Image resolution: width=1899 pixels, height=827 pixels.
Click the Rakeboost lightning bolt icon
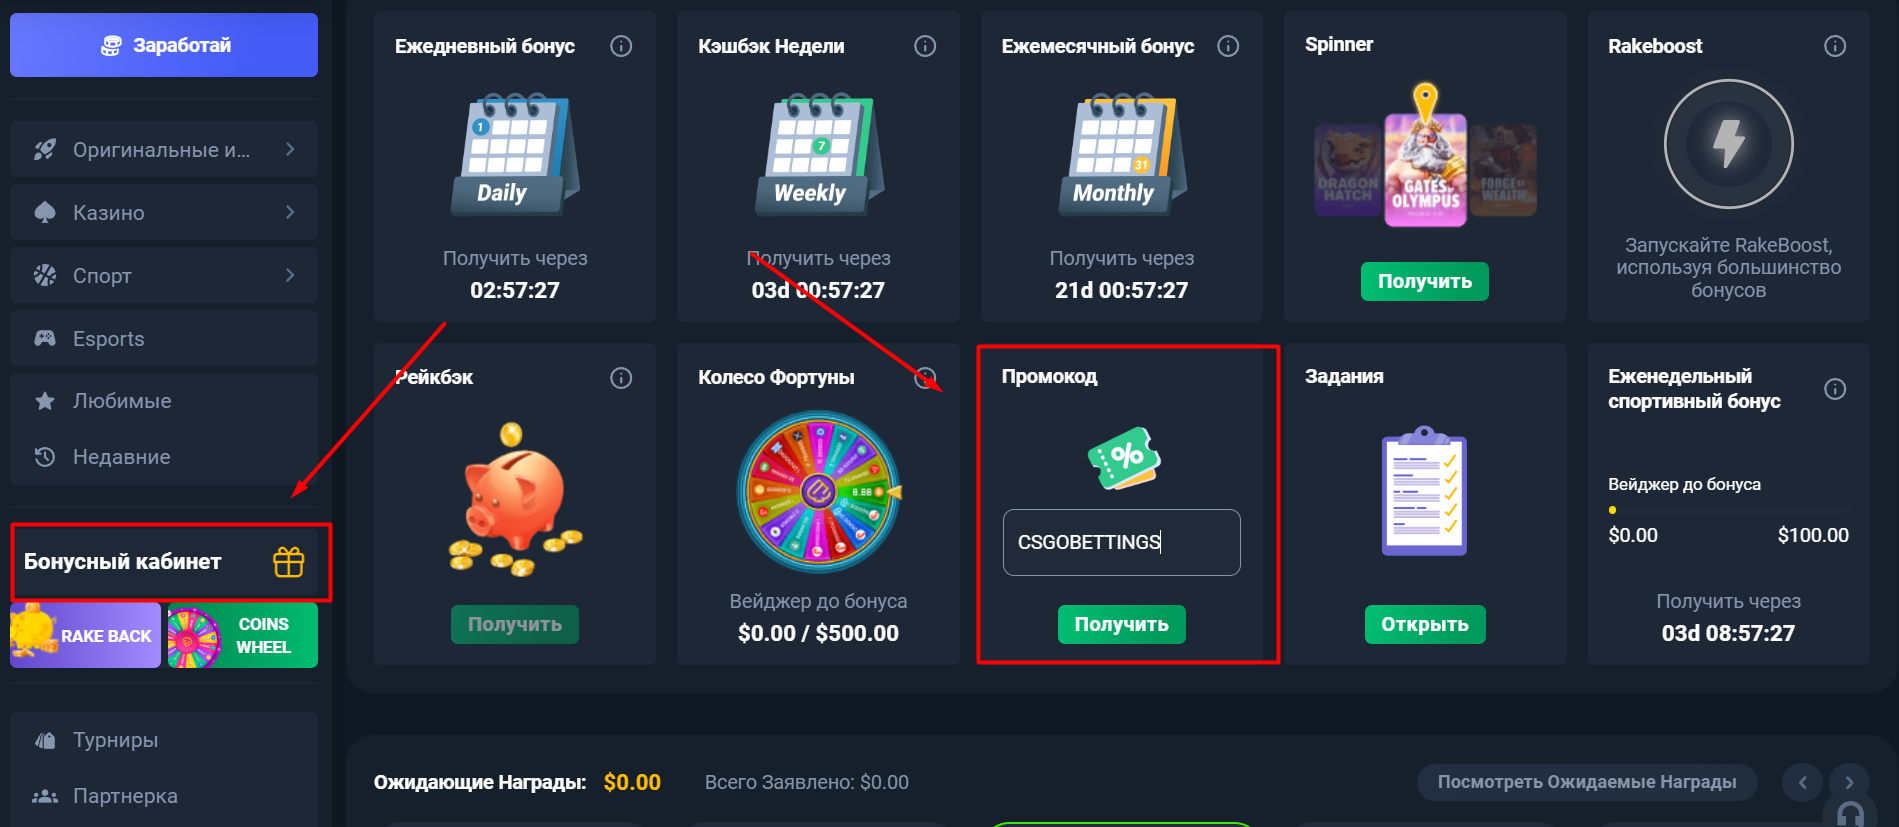pyautogui.click(x=1728, y=144)
